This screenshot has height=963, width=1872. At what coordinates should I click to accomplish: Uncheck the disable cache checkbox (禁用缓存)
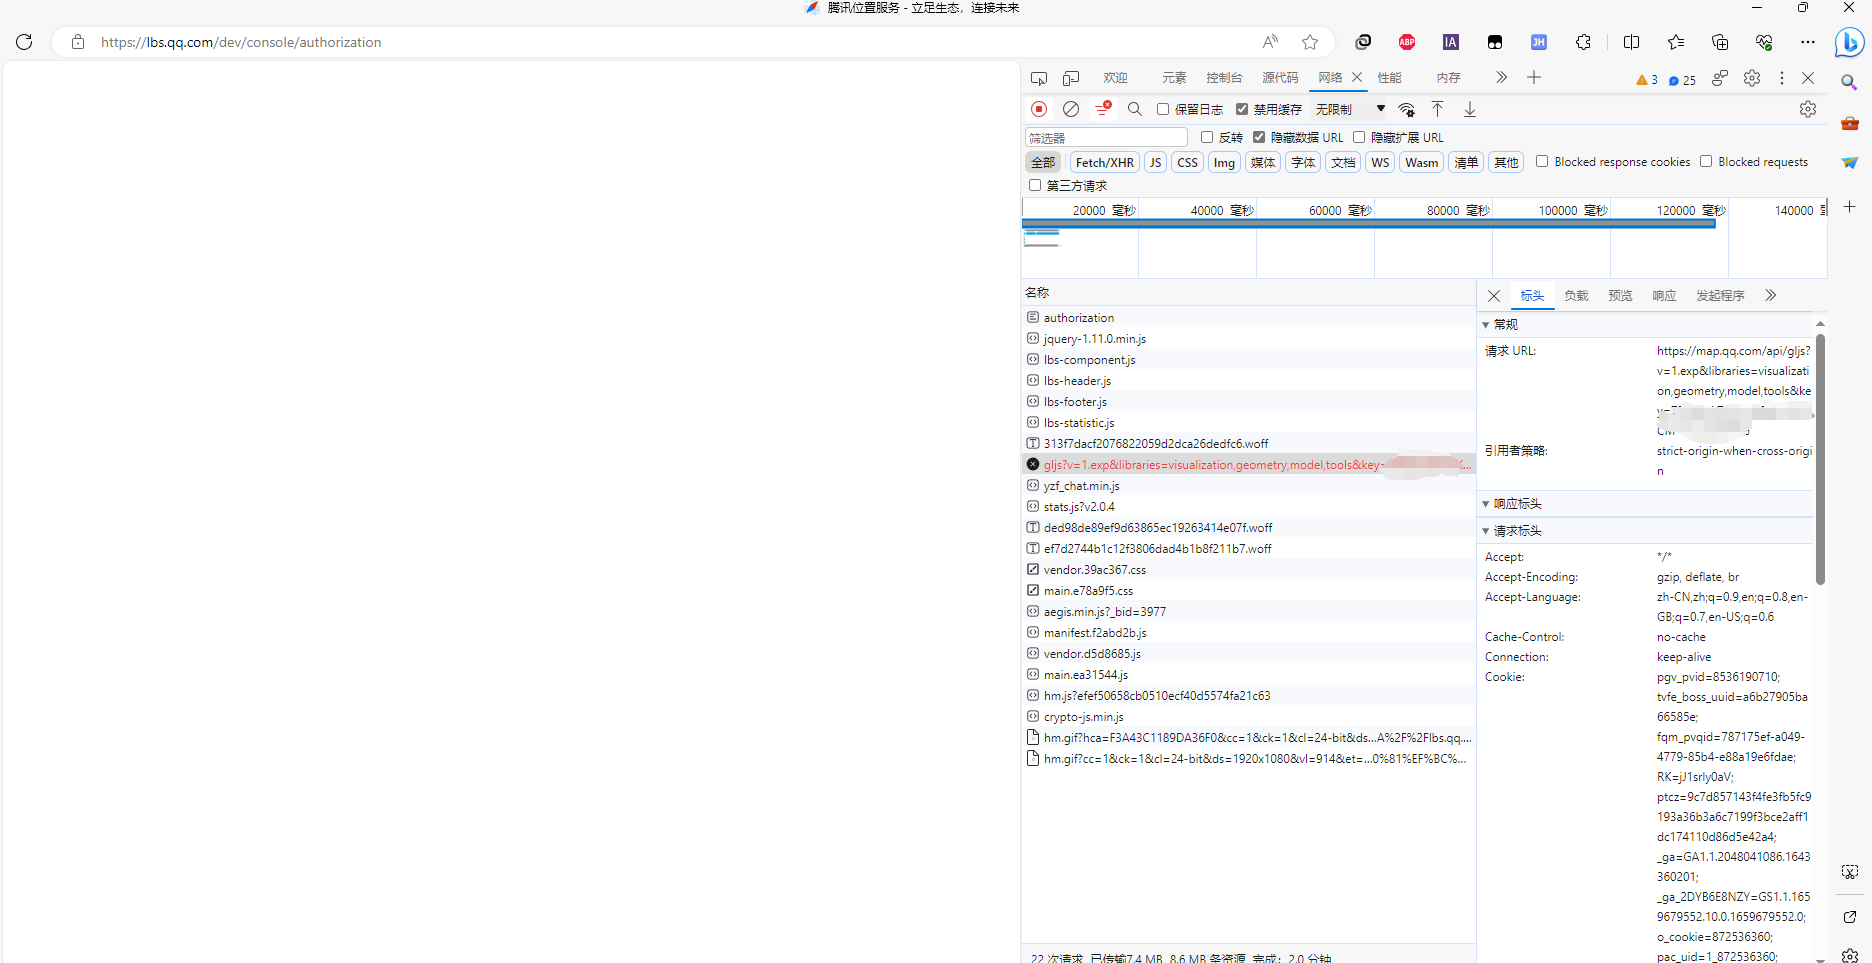(1242, 109)
